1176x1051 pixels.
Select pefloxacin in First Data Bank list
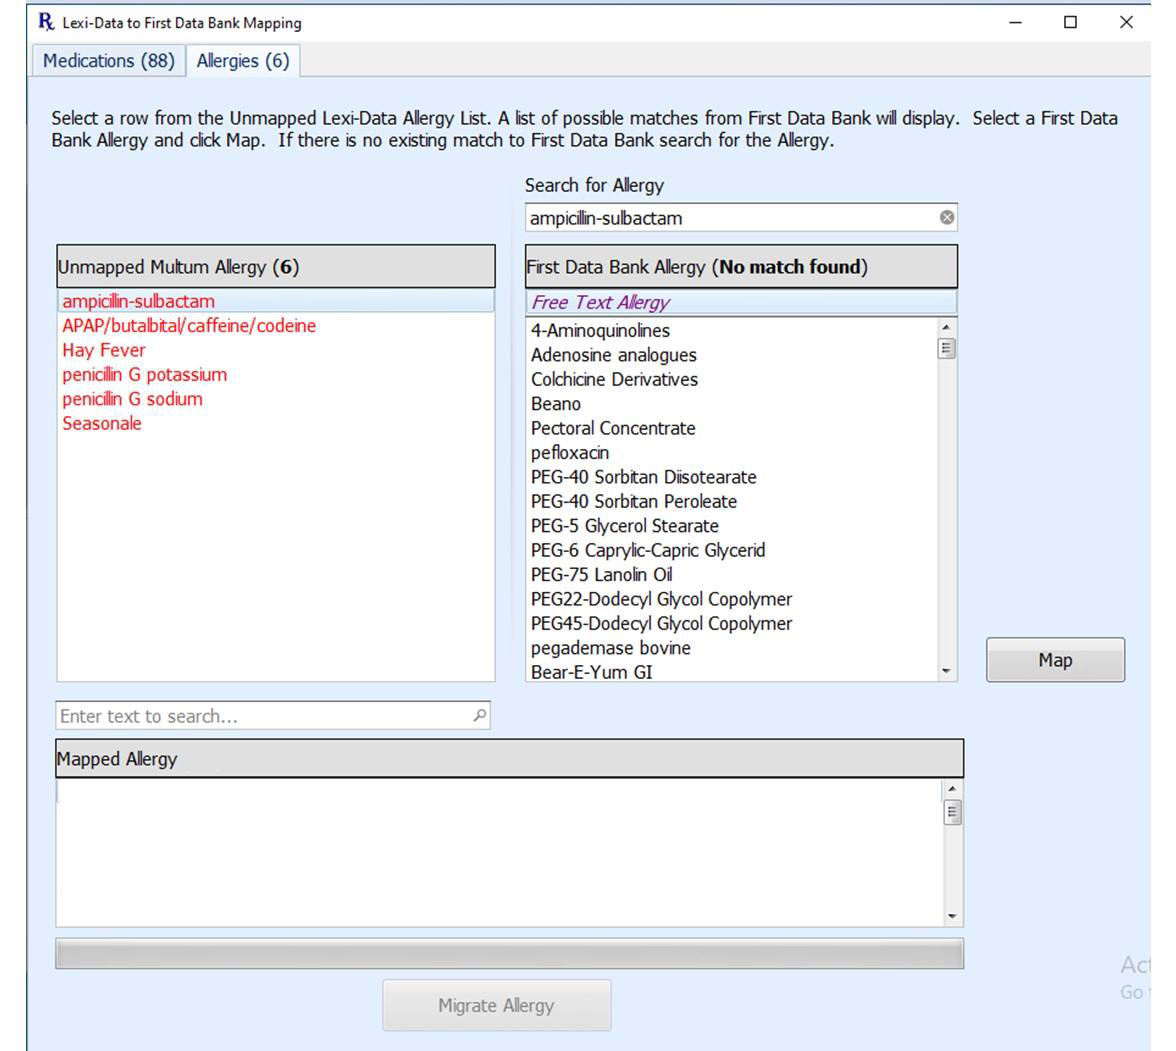tap(570, 453)
